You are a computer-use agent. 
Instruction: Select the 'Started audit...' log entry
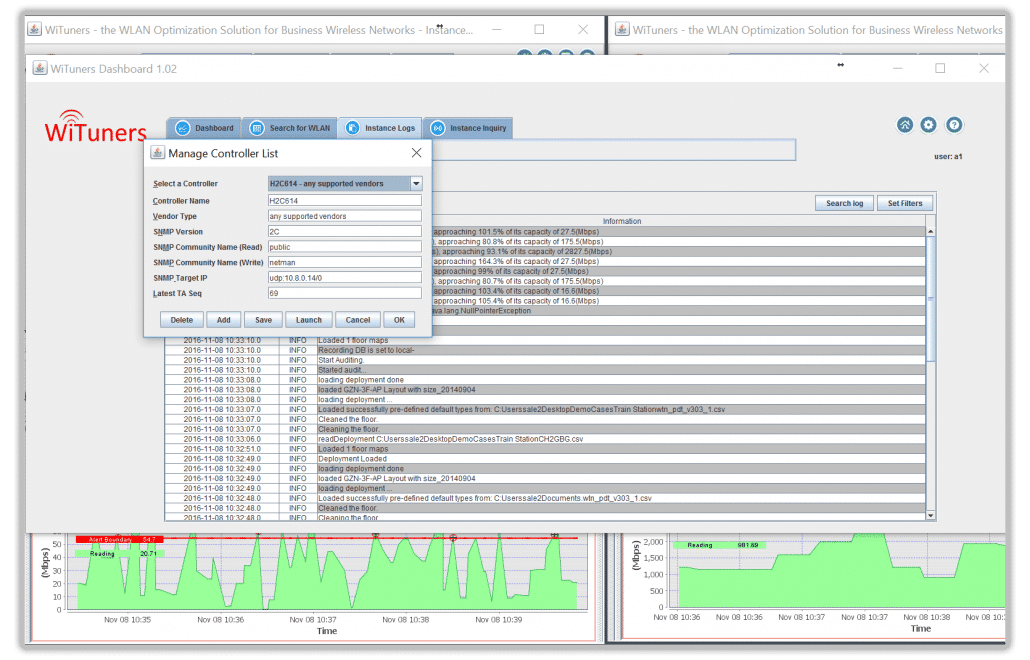tap(545, 370)
